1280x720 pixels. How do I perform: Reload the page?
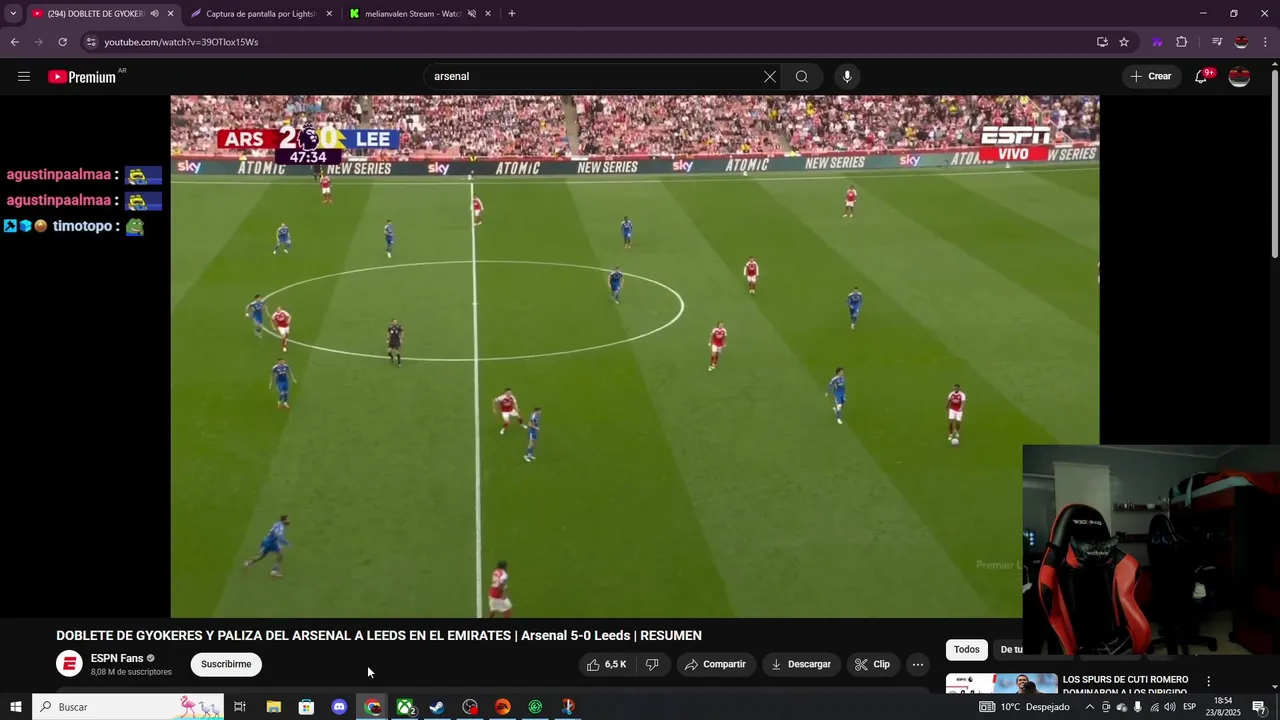[62, 42]
